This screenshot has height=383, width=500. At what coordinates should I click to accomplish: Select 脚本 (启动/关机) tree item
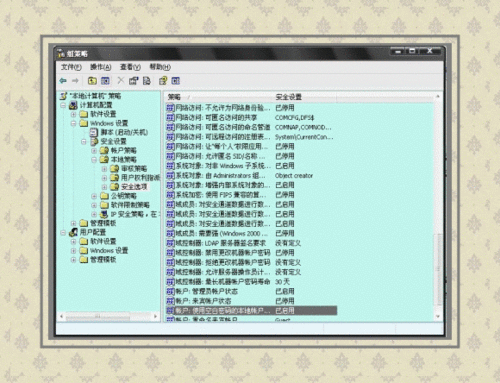pos(124,132)
